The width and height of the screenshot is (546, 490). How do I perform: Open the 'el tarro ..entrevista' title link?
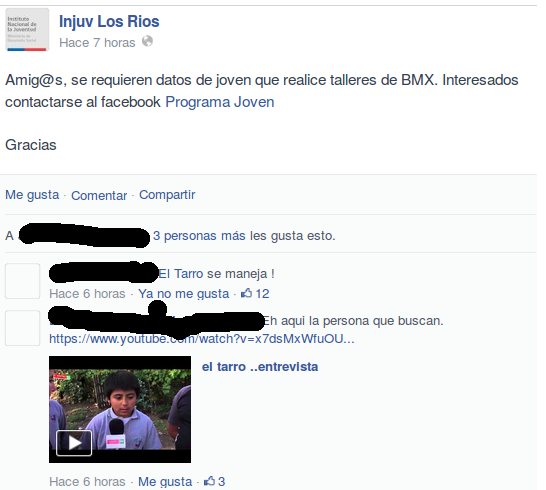(260, 367)
